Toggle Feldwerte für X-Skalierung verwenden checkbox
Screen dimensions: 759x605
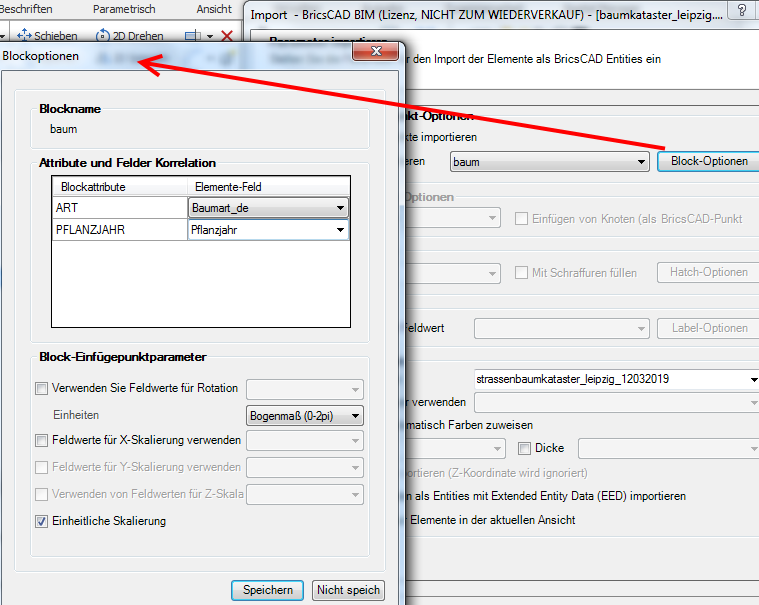(x=41, y=440)
